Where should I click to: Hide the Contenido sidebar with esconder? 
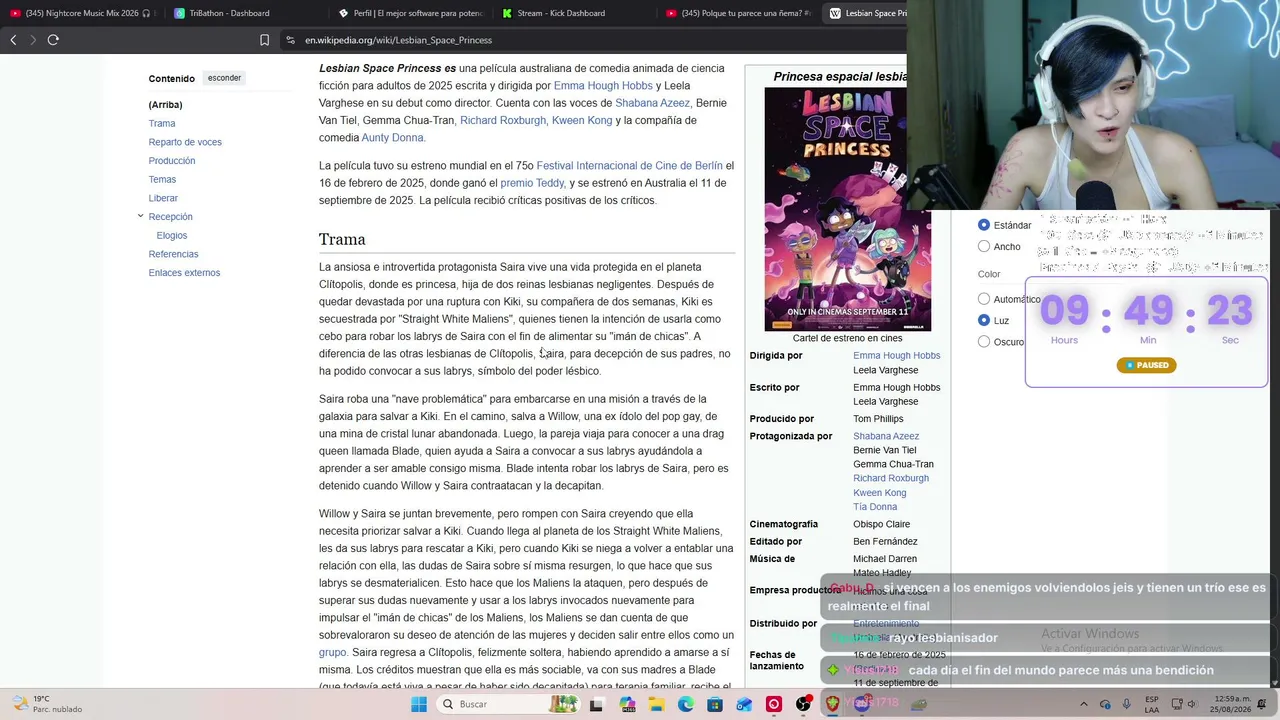tap(225, 78)
